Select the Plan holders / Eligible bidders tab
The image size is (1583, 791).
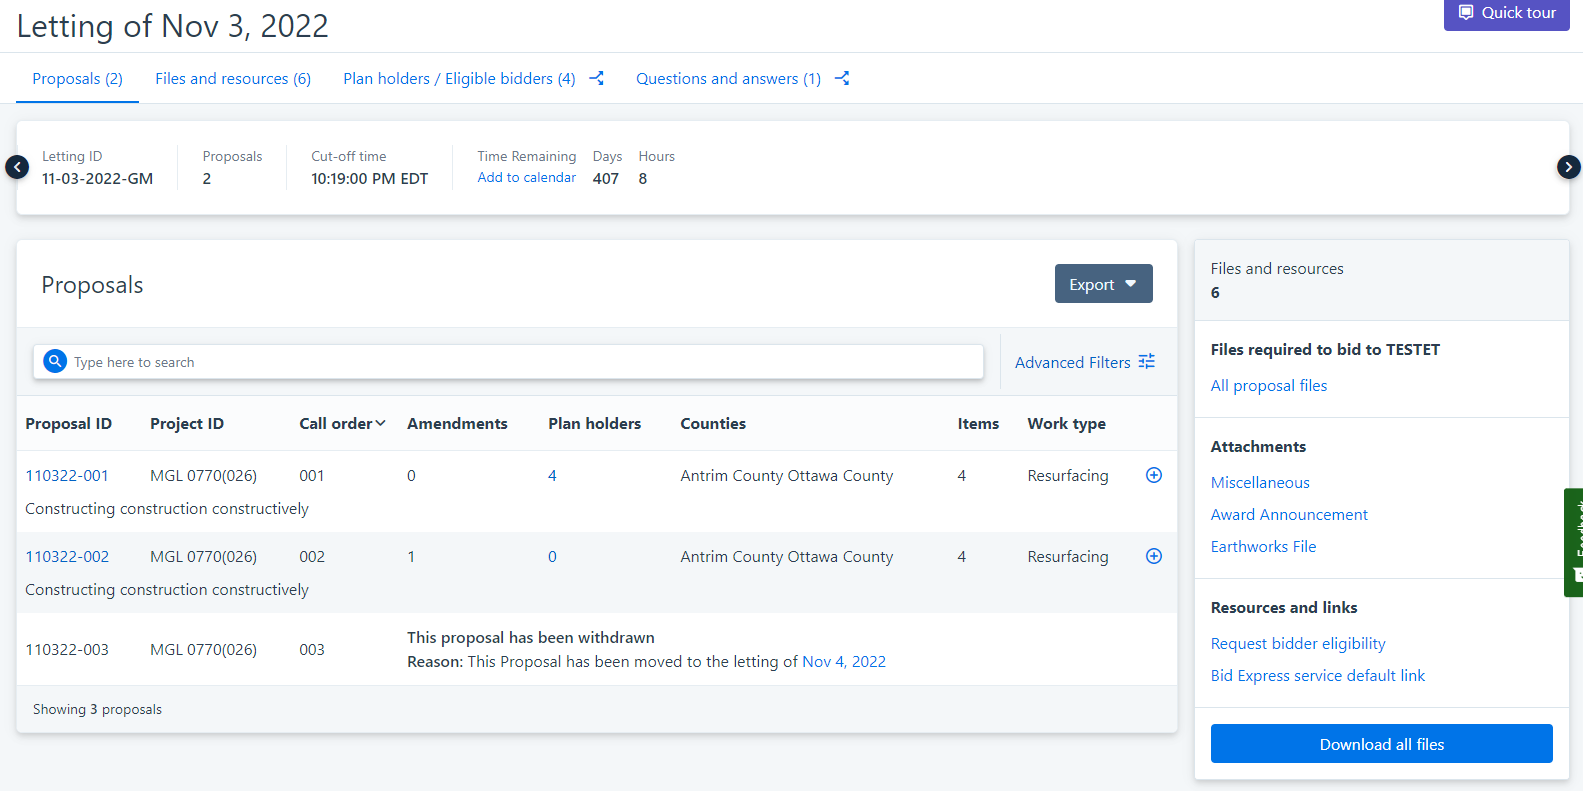[459, 79]
